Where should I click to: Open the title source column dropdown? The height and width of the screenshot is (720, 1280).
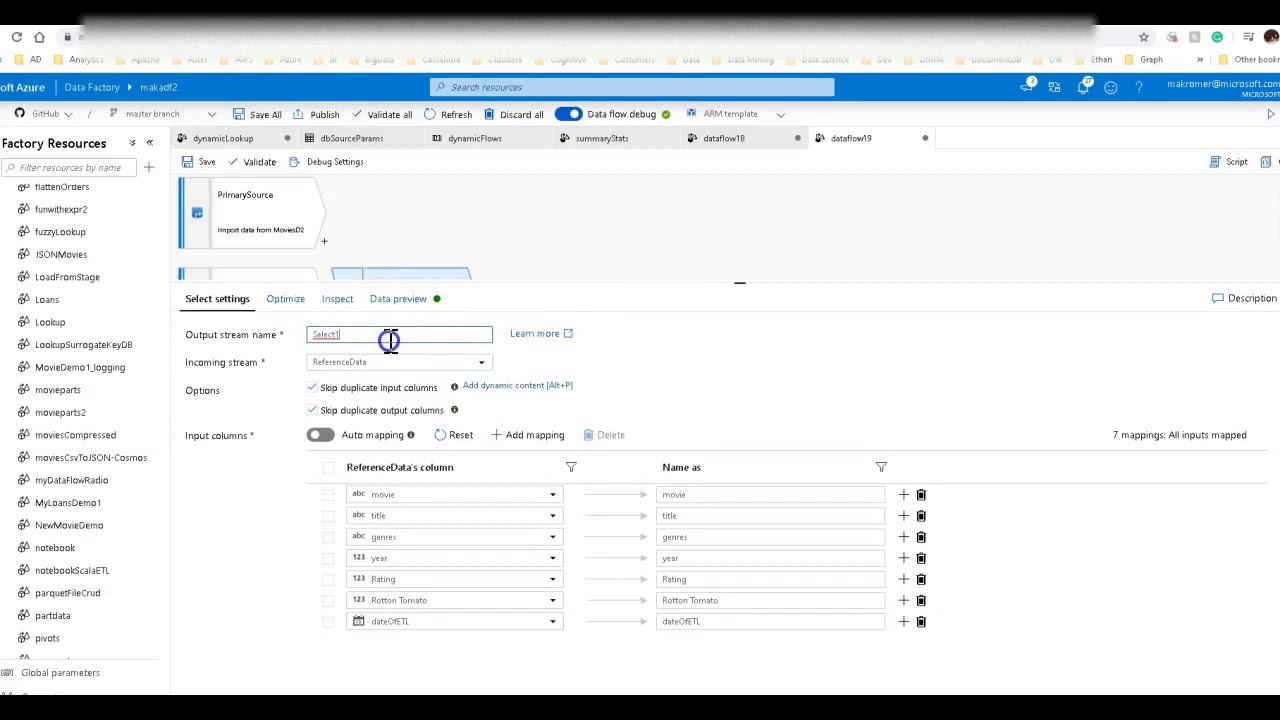point(455,515)
